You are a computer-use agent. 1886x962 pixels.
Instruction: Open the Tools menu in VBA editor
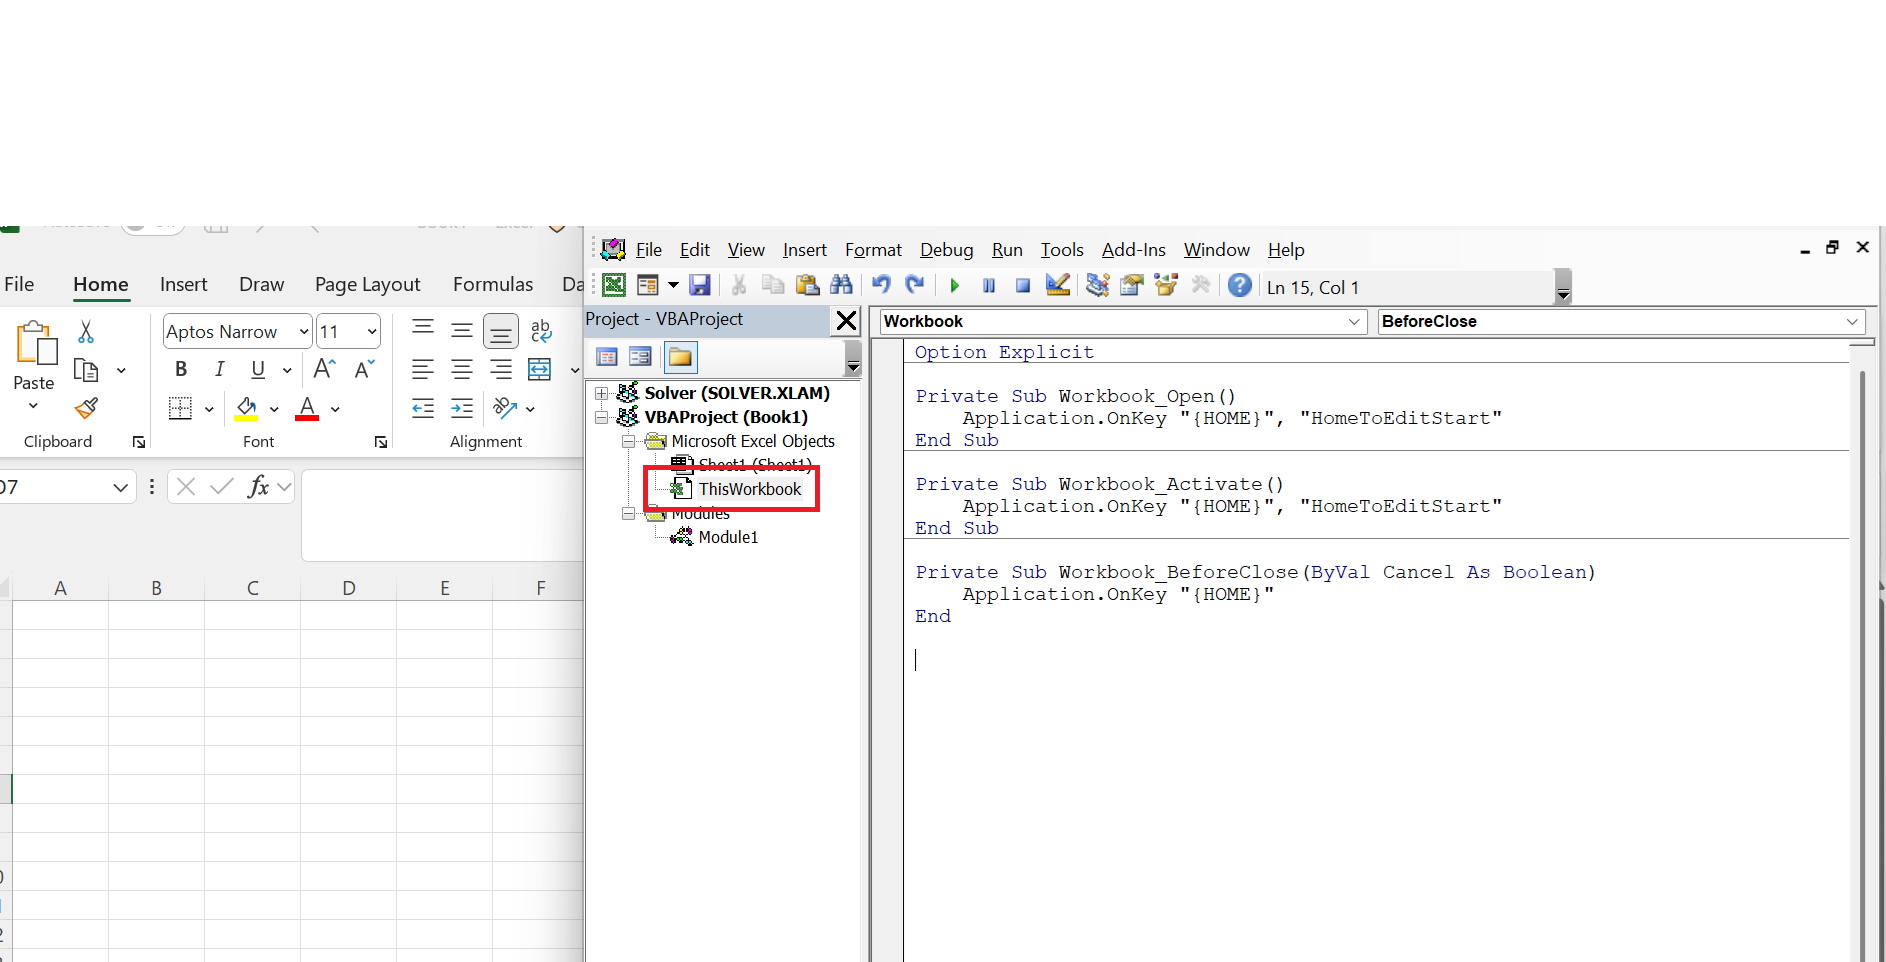pyautogui.click(x=1062, y=249)
